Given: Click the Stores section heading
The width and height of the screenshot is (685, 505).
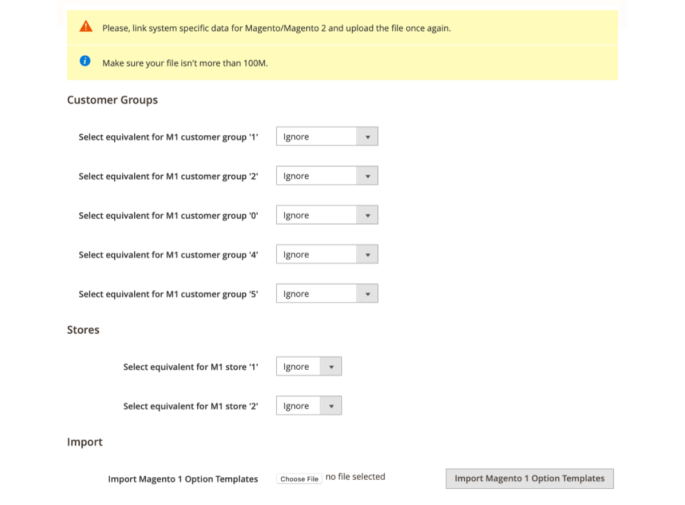Looking at the screenshot, I should pos(83,329).
